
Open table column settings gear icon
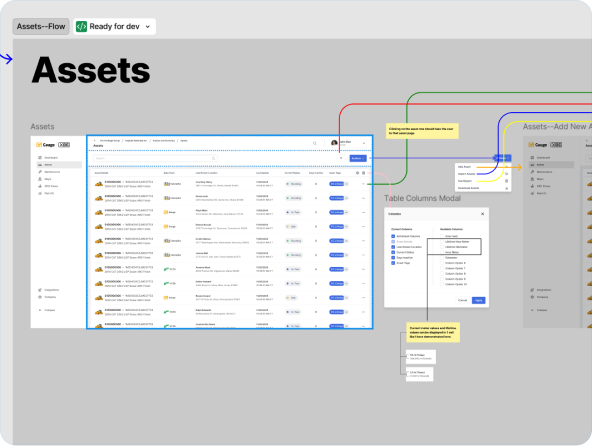click(358, 173)
